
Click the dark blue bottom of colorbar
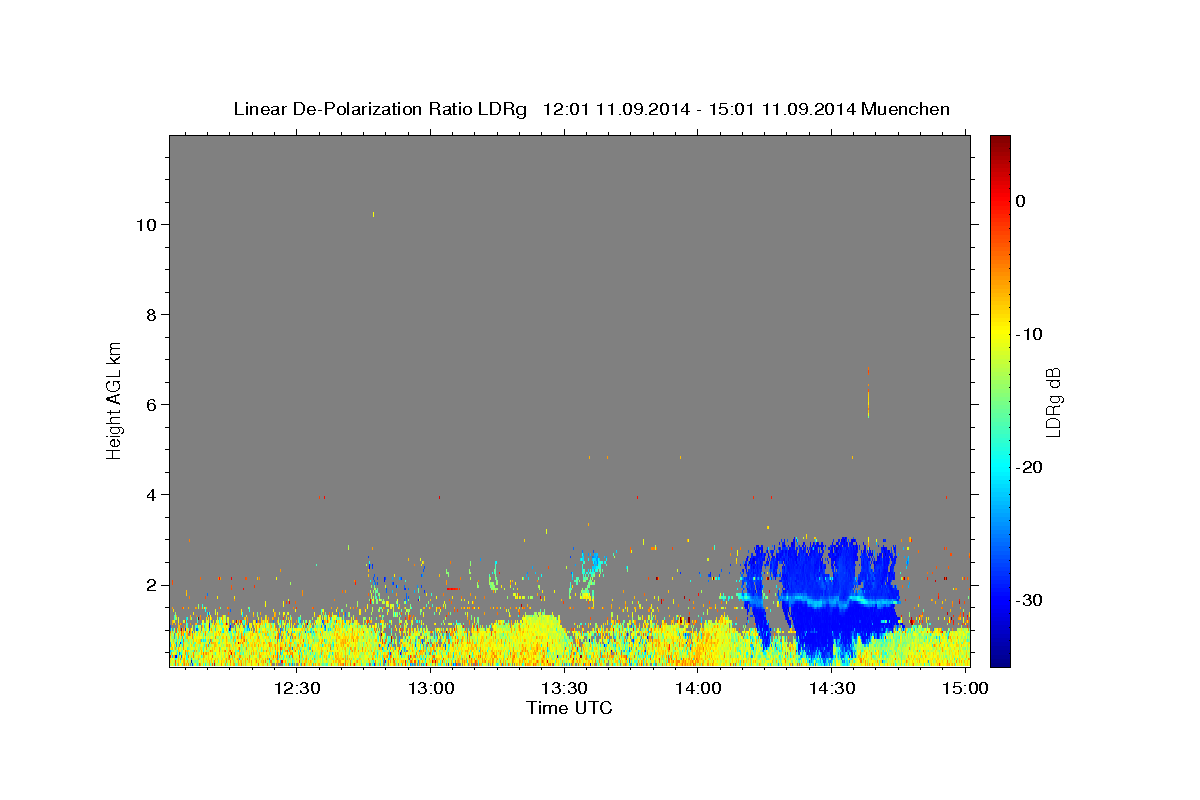[1000, 655]
